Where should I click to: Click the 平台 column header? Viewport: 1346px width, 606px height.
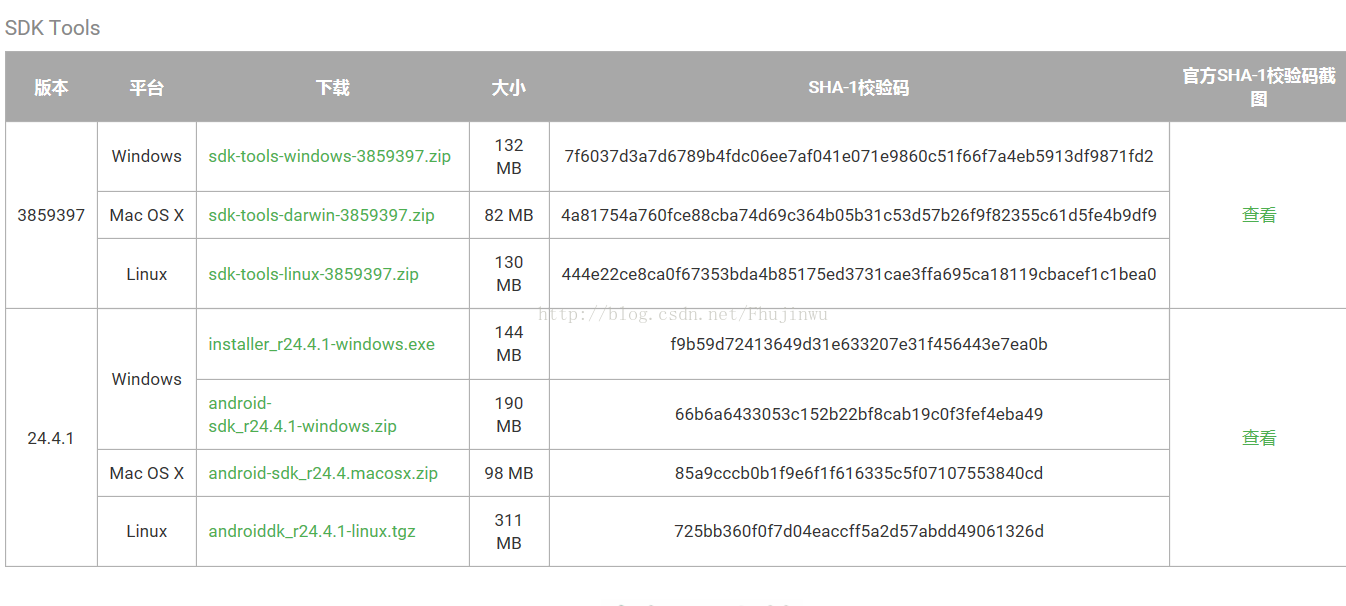pyautogui.click(x=146, y=87)
